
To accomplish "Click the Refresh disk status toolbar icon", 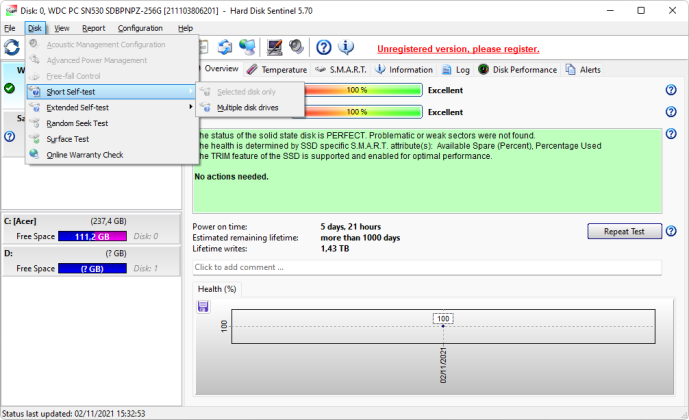I will pos(12,47).
